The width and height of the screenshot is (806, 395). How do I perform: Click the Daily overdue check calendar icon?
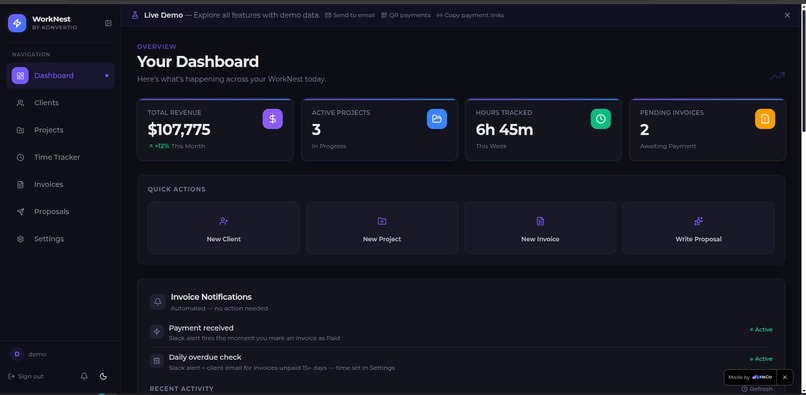157,361
